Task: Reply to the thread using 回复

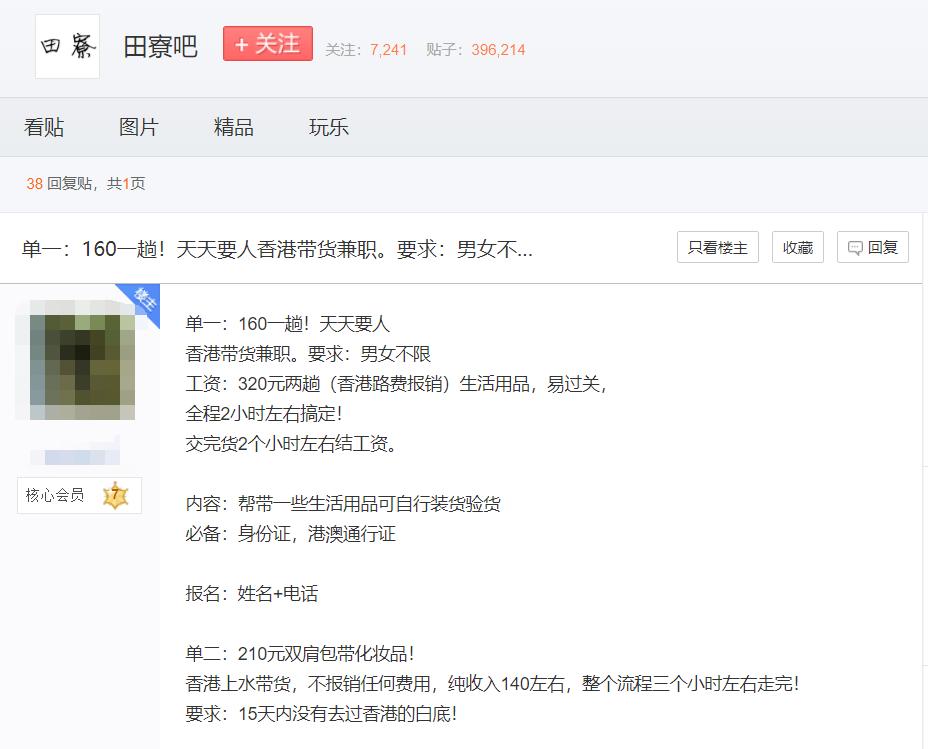Action: [x=872, y=247]
